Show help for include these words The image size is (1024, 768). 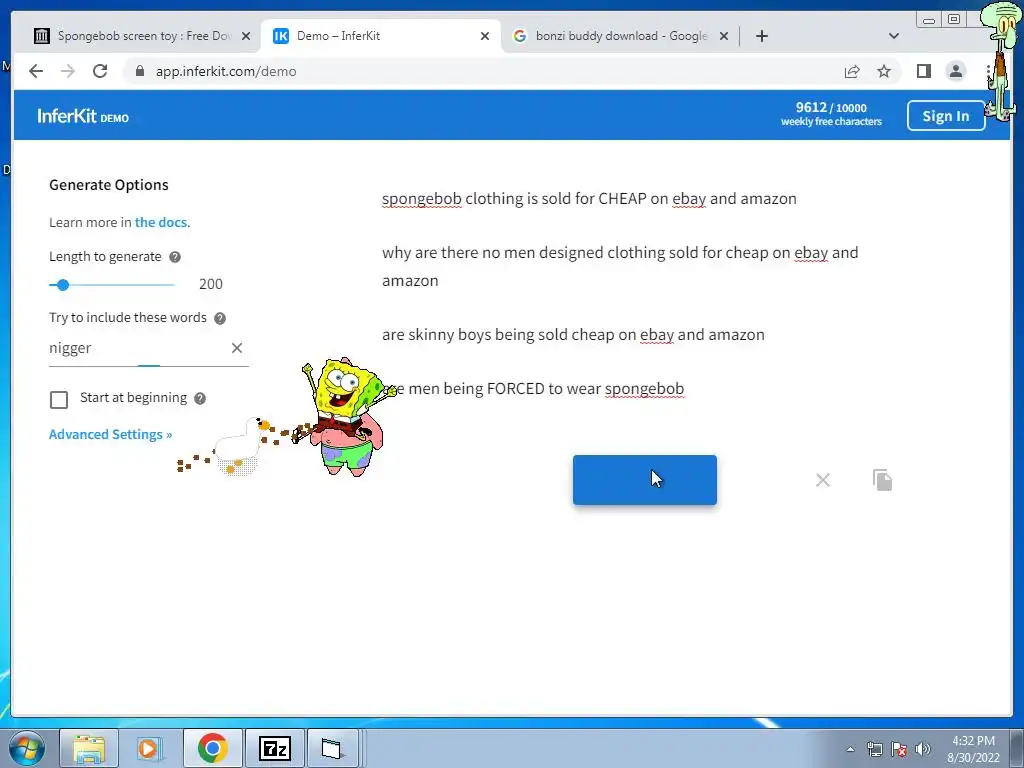219,318
